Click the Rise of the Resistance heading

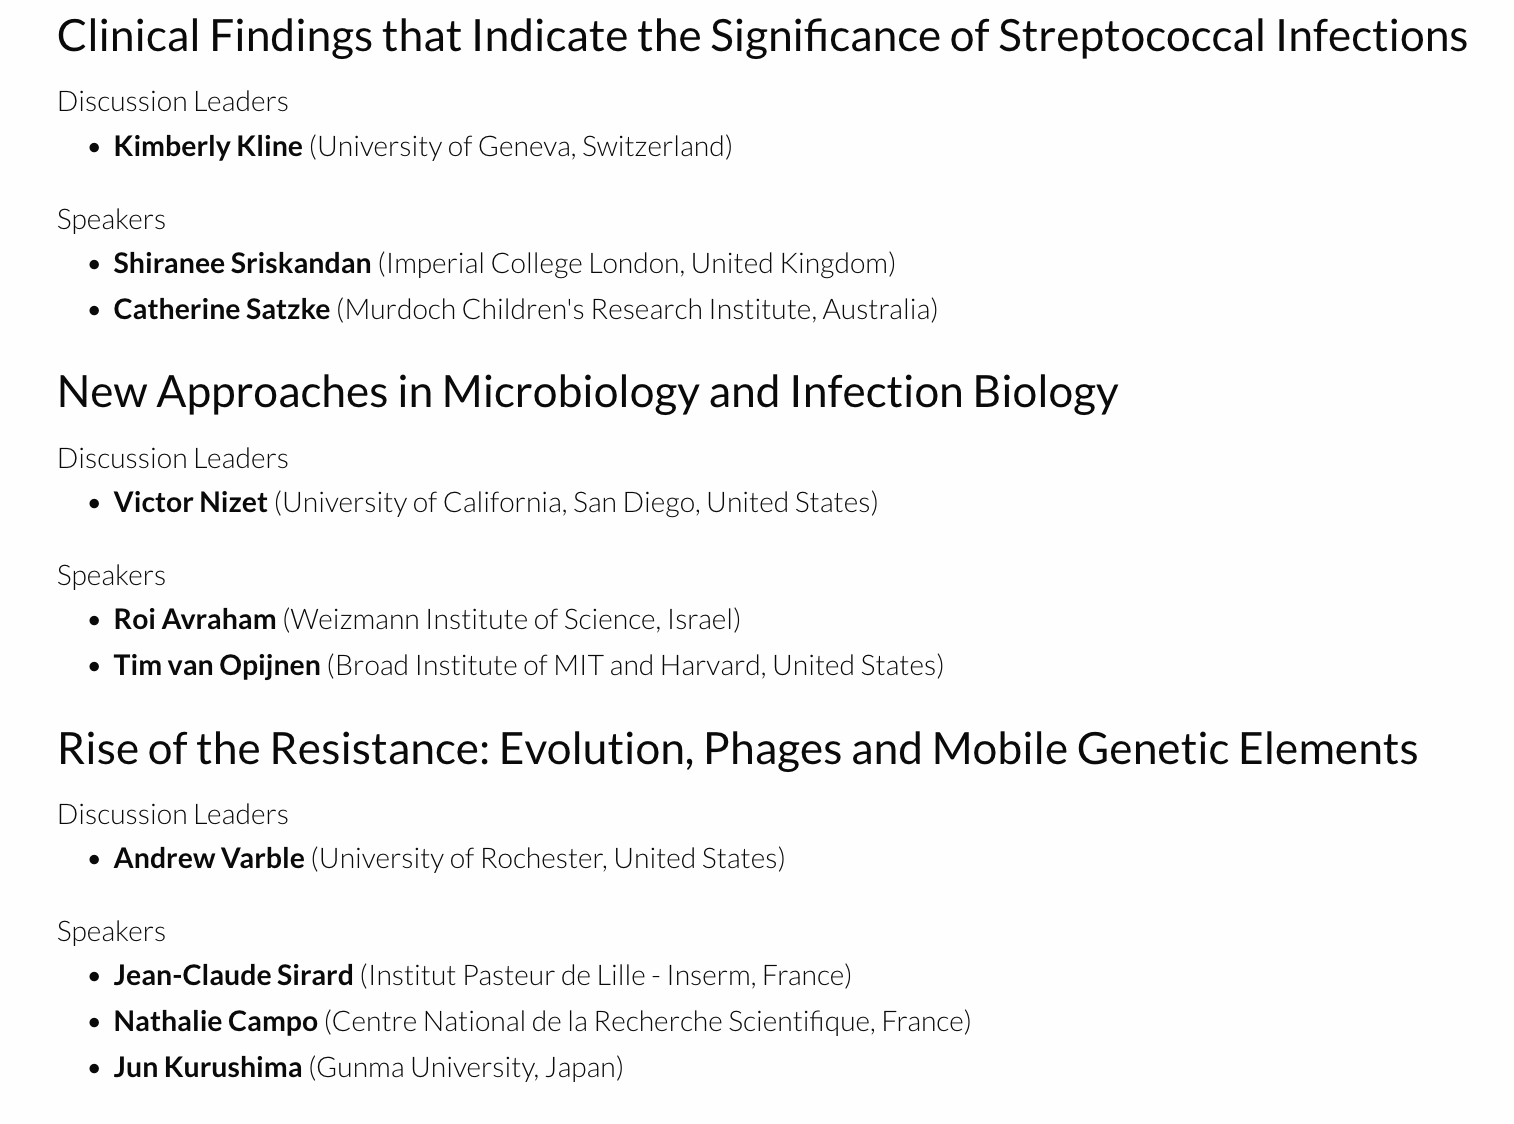(x=737, y=748)
